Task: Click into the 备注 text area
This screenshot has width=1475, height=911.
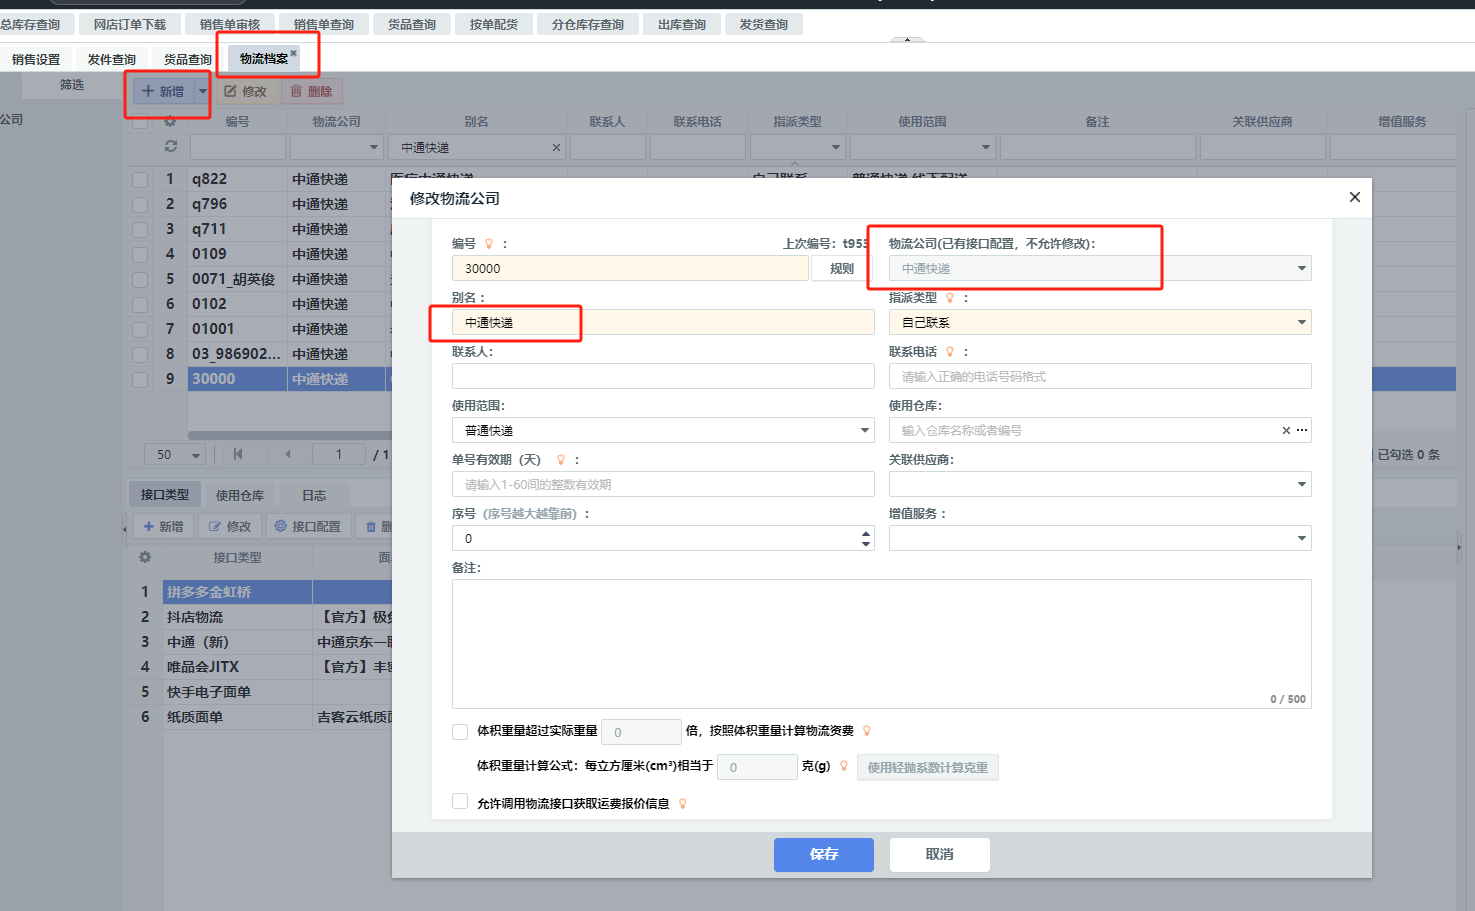Action: coord(880,640)
